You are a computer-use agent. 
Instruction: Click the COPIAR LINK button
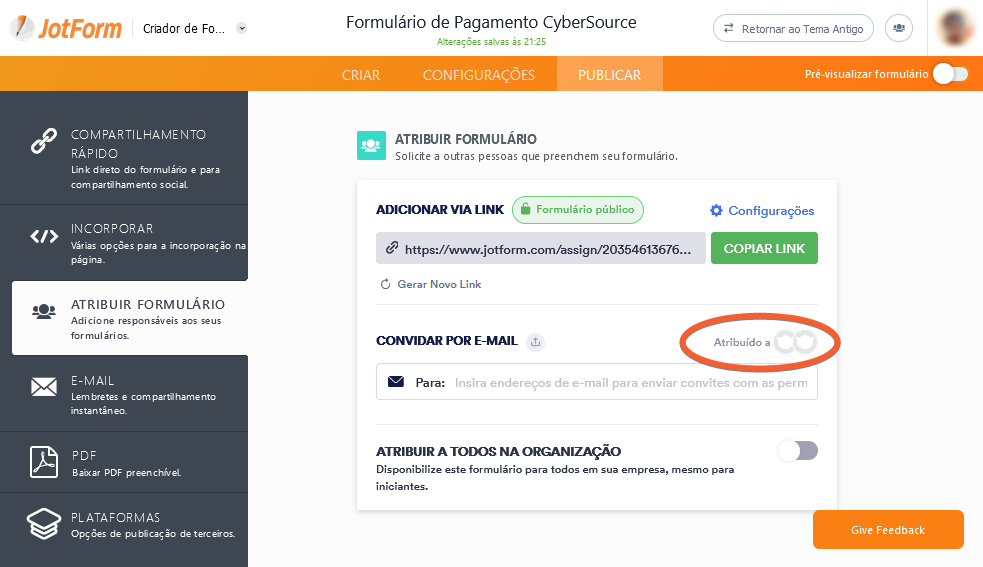click(764, 248)
